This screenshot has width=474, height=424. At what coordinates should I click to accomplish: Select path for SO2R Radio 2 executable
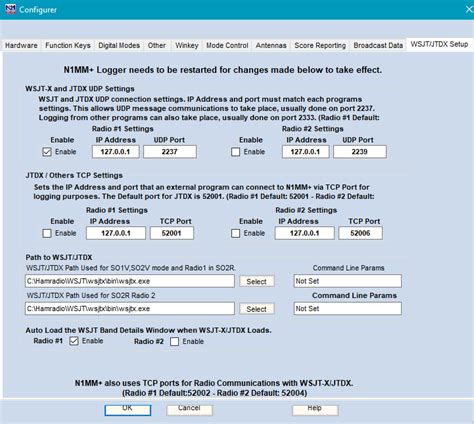coord(257,309)
